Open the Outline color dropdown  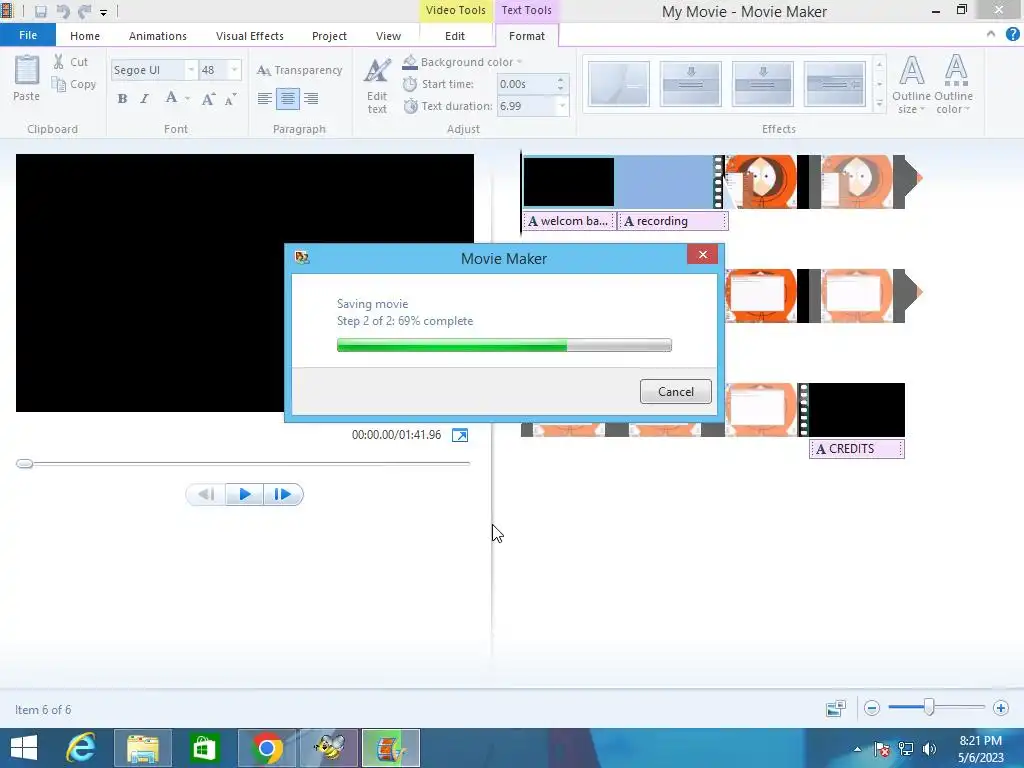953,85
